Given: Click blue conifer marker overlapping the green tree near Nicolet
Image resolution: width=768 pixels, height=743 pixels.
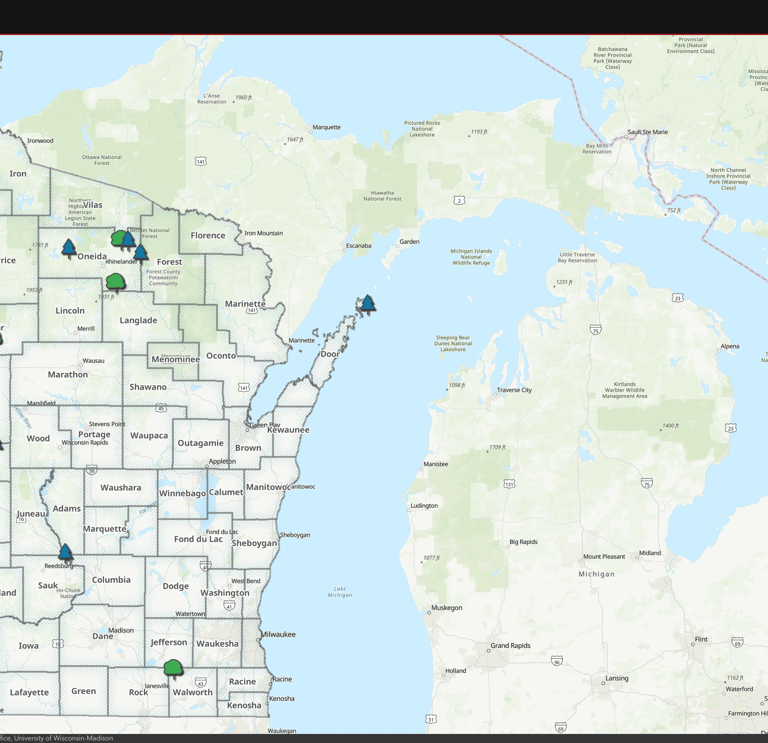Looking at the screenshot, I should tap(128, 240).
